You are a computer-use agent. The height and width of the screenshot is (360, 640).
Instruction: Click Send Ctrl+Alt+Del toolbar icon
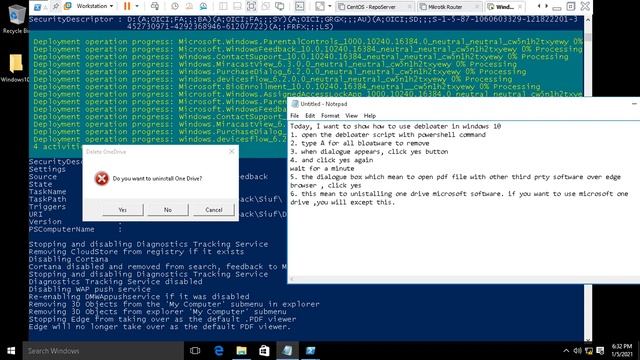[x=155, y=6]
